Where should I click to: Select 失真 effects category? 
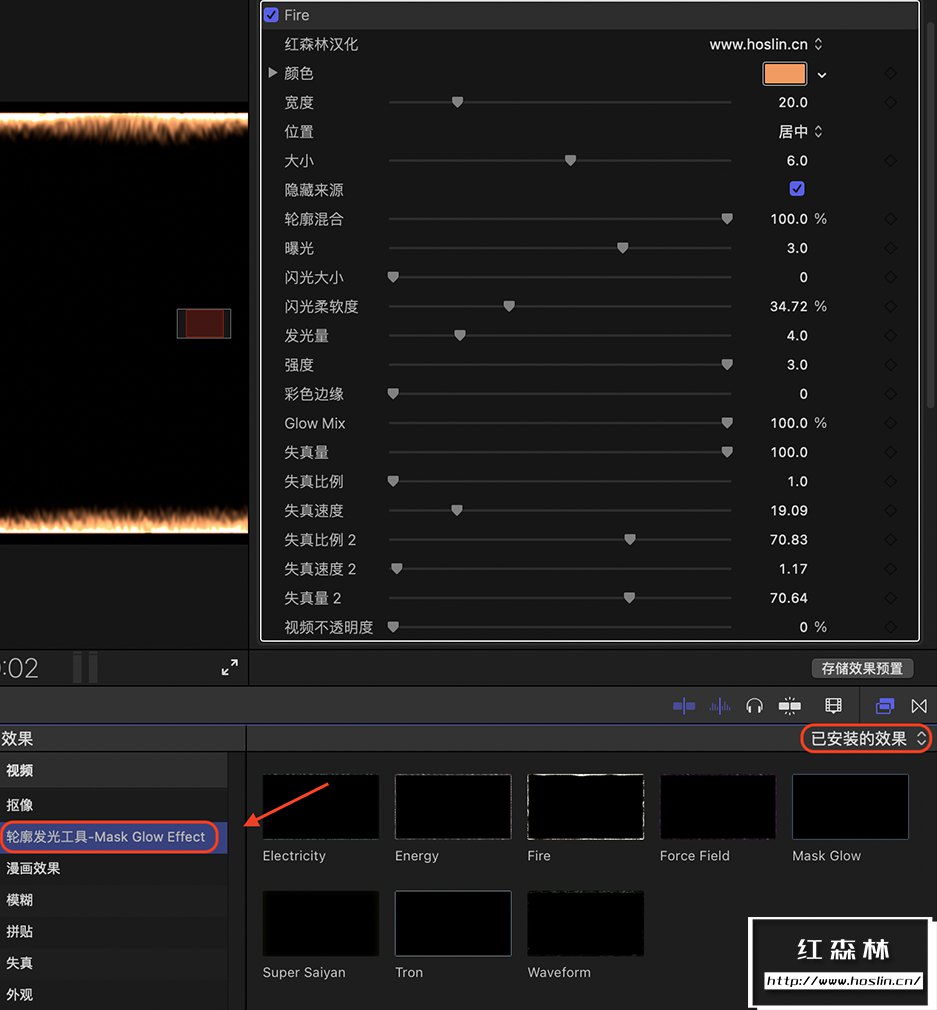coord(113,963)
